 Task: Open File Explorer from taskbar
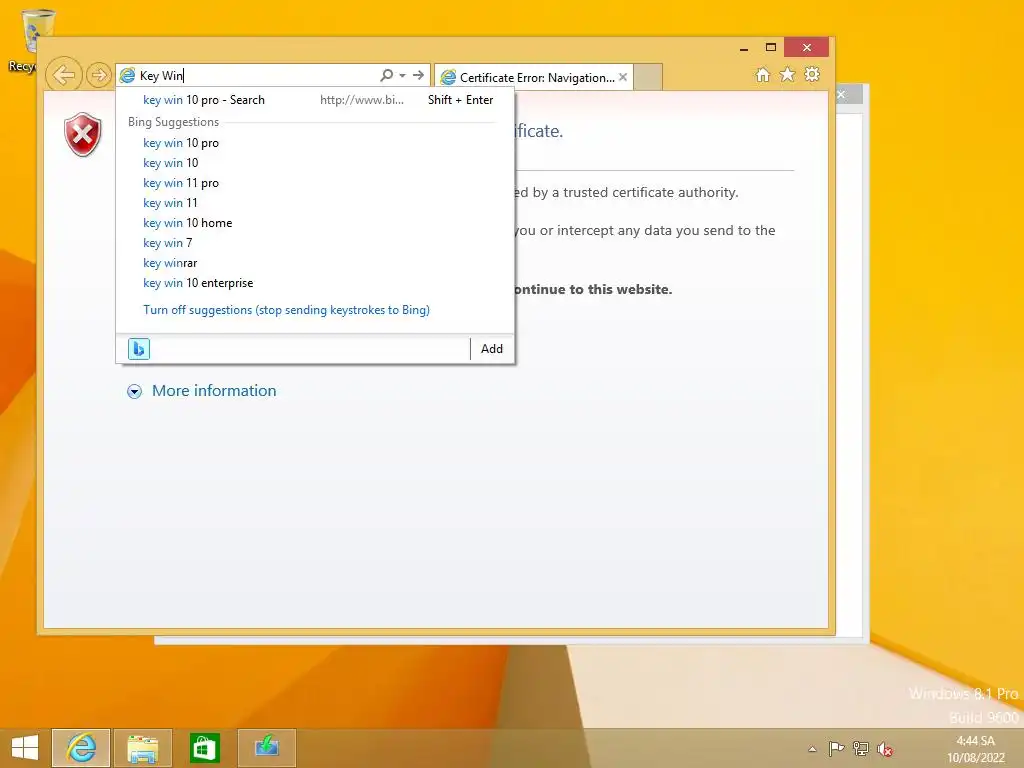point(142,747)
